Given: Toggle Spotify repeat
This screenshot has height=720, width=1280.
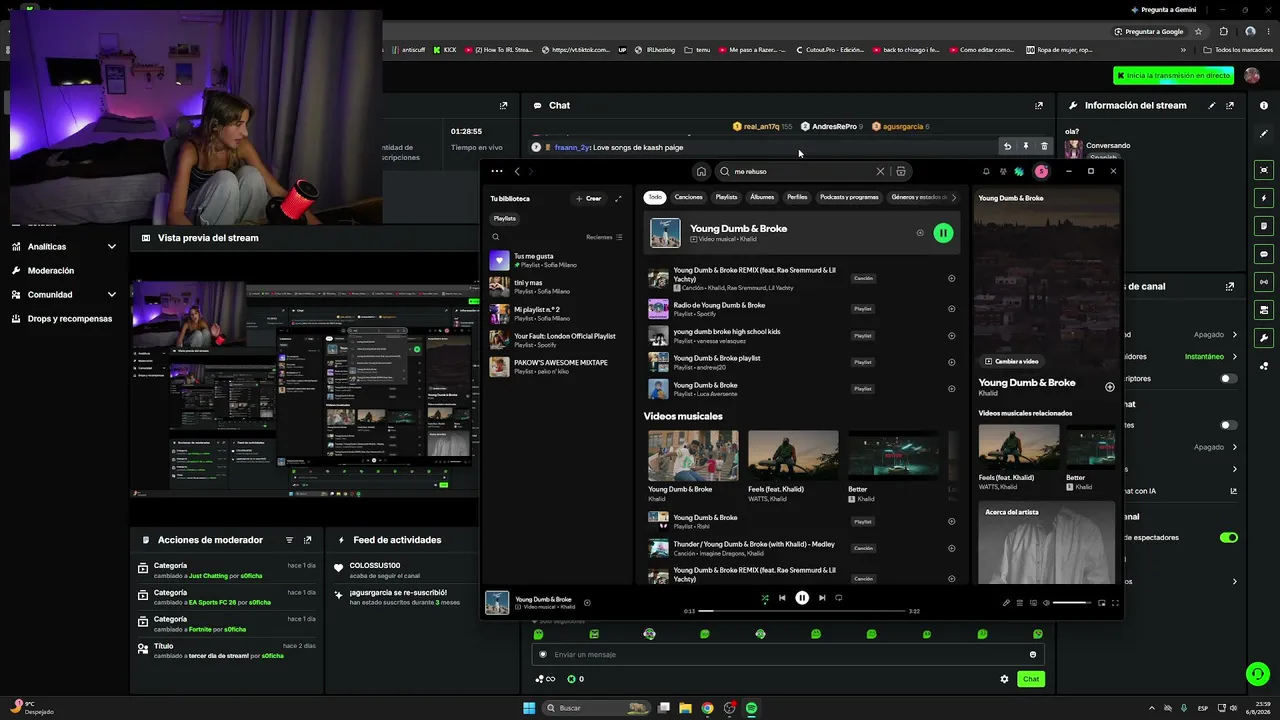Looking at the screenshot, I should click(839, 598).
